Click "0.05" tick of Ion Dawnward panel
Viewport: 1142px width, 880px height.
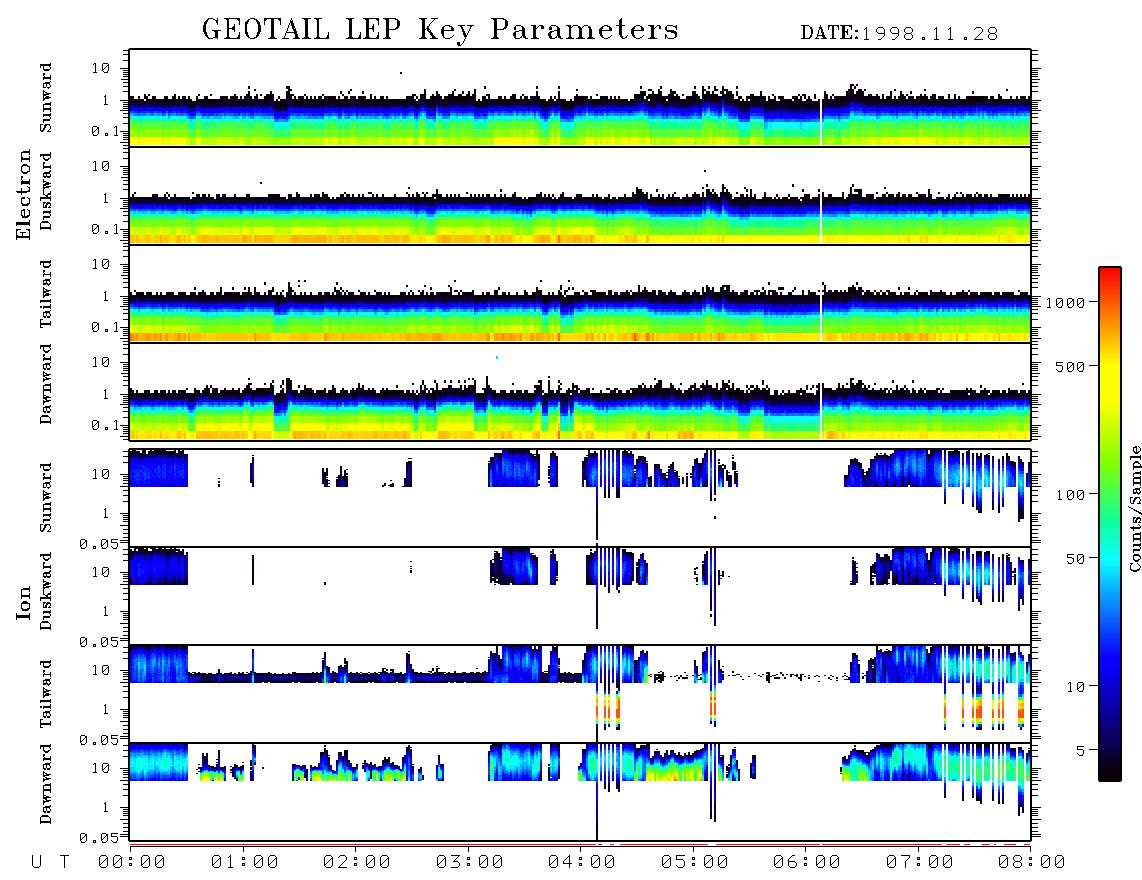coord(98,838)
